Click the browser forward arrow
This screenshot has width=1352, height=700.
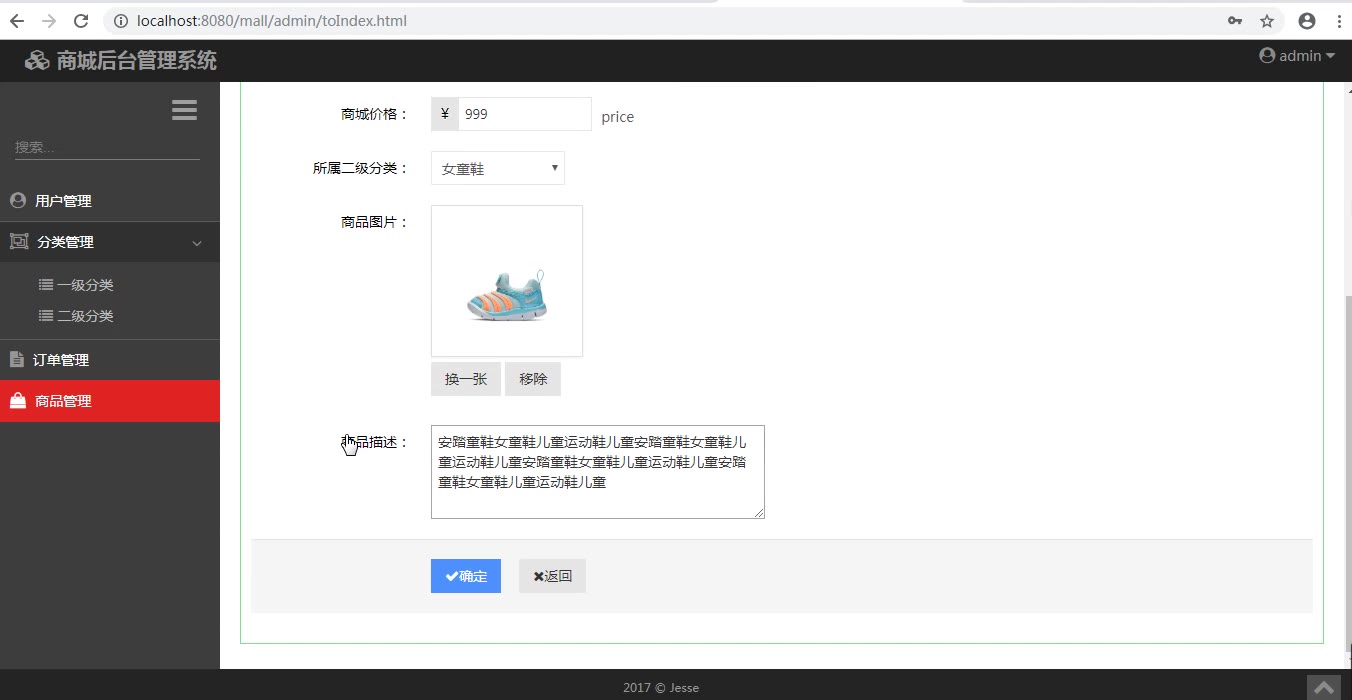point(49,20)
